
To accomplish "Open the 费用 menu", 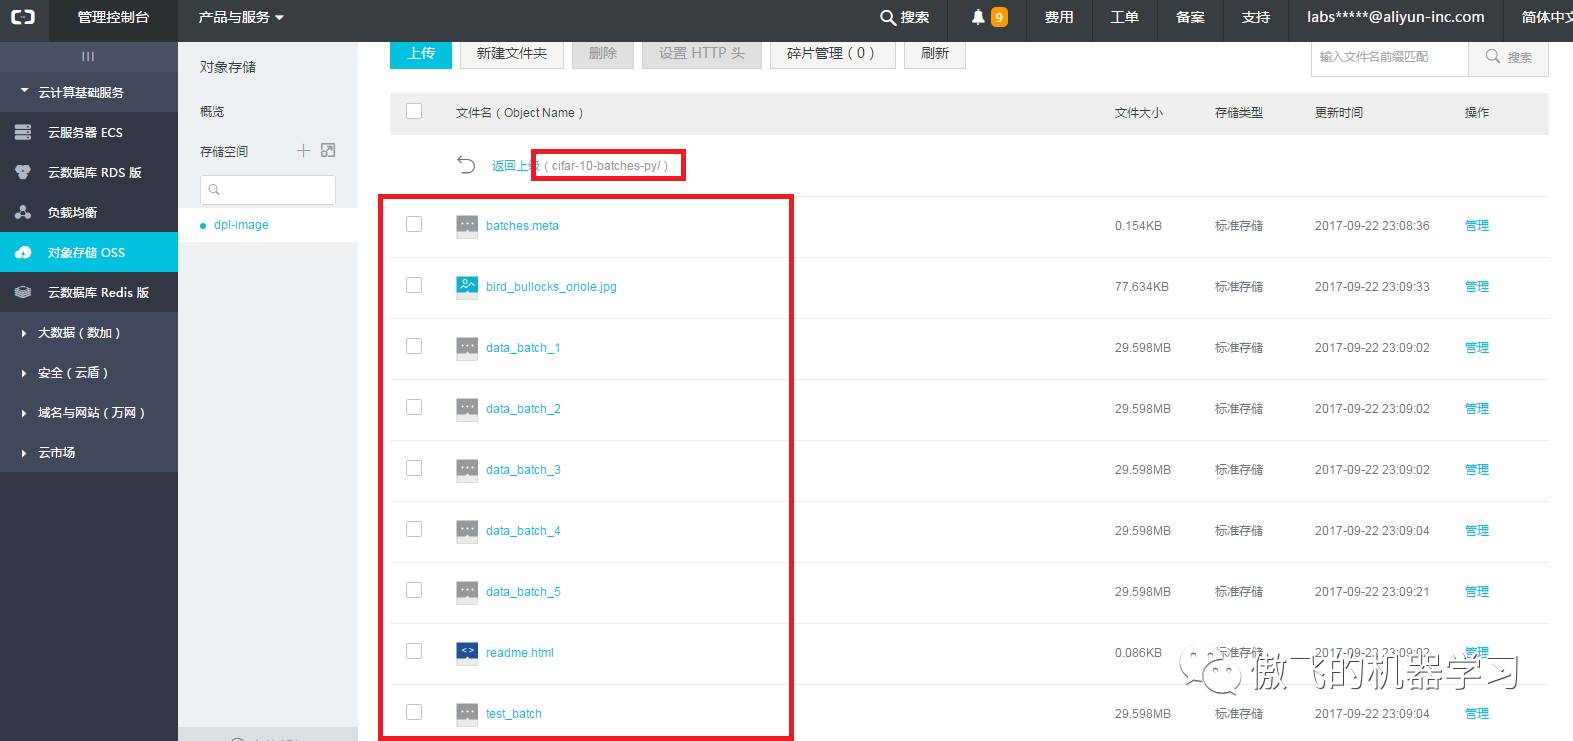I will point(1059,17).
